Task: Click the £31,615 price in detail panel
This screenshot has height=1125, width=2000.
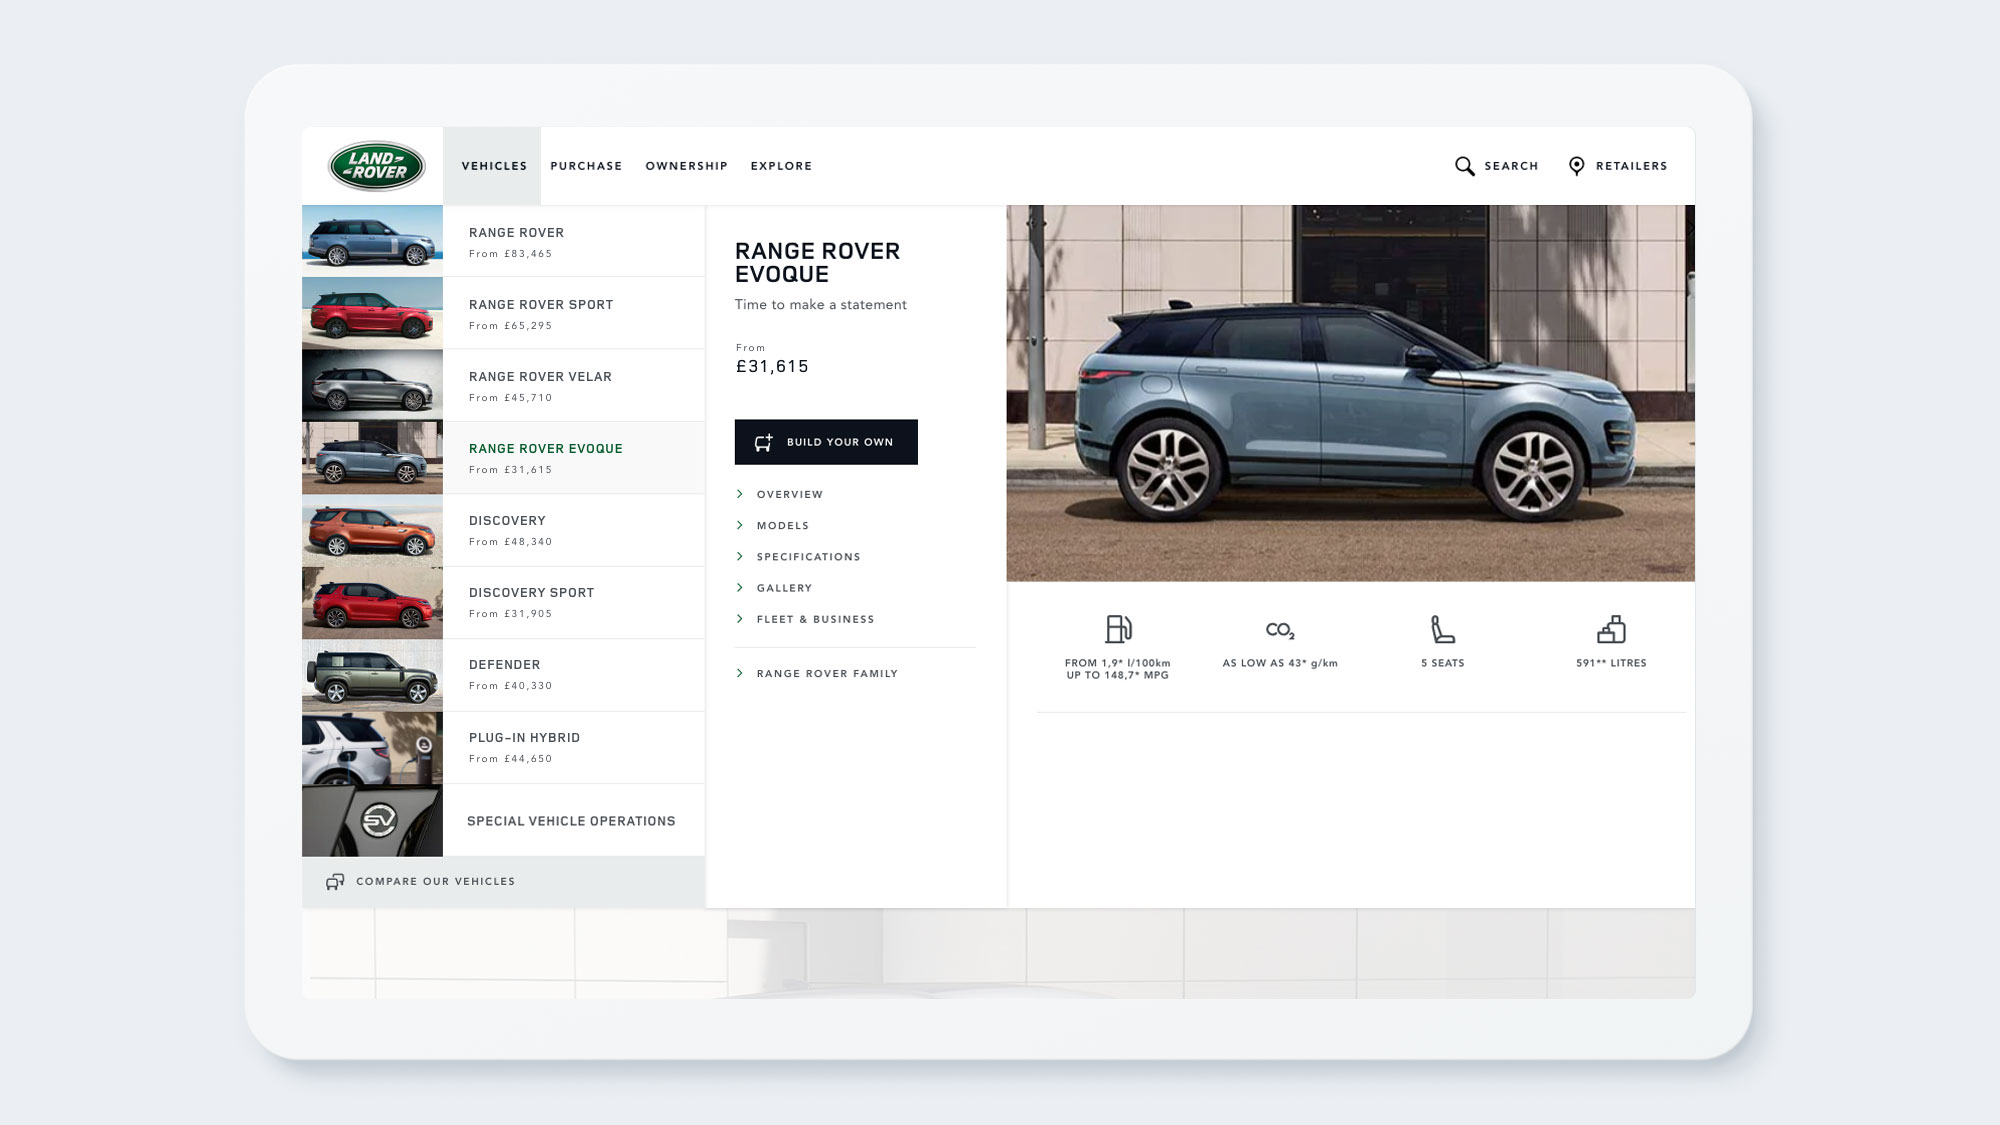Action: (772, 366)
